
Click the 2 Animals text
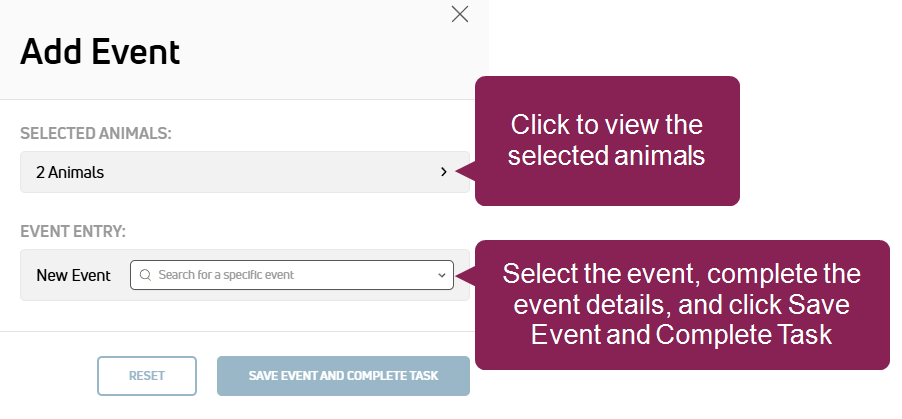[70, 172]
